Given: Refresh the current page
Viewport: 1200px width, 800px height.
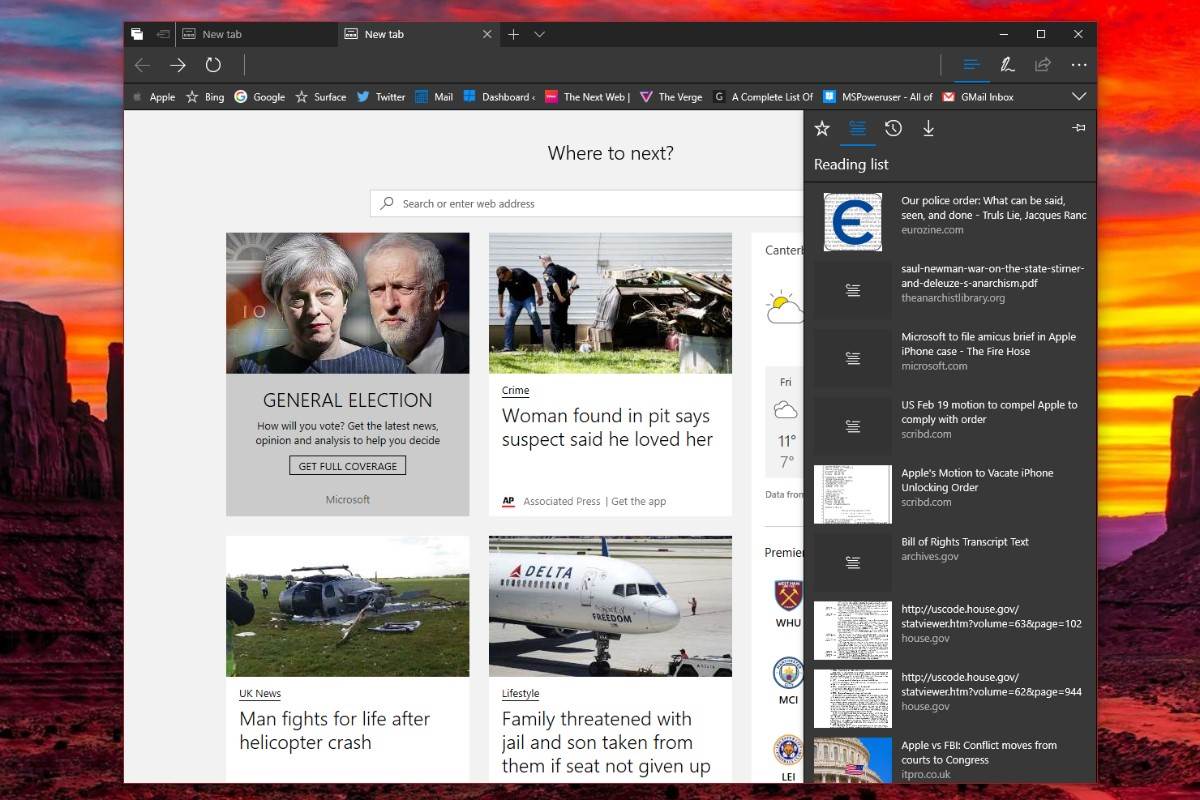Looking at the screenshot, I should 213,65.
